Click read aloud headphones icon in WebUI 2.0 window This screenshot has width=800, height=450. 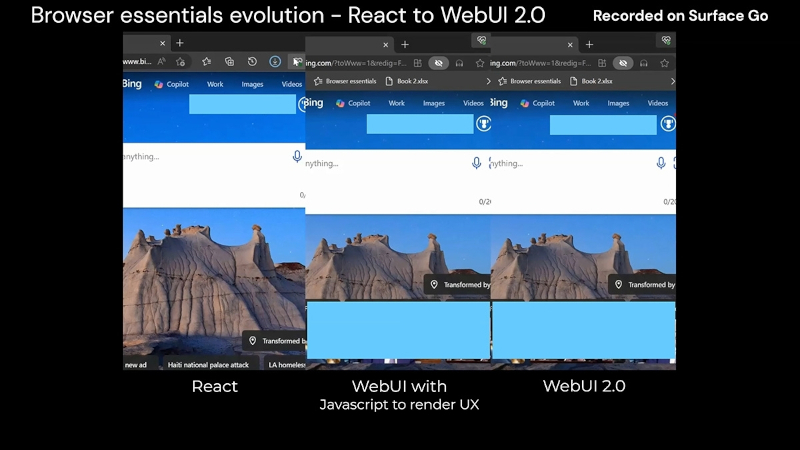(644, 63)
